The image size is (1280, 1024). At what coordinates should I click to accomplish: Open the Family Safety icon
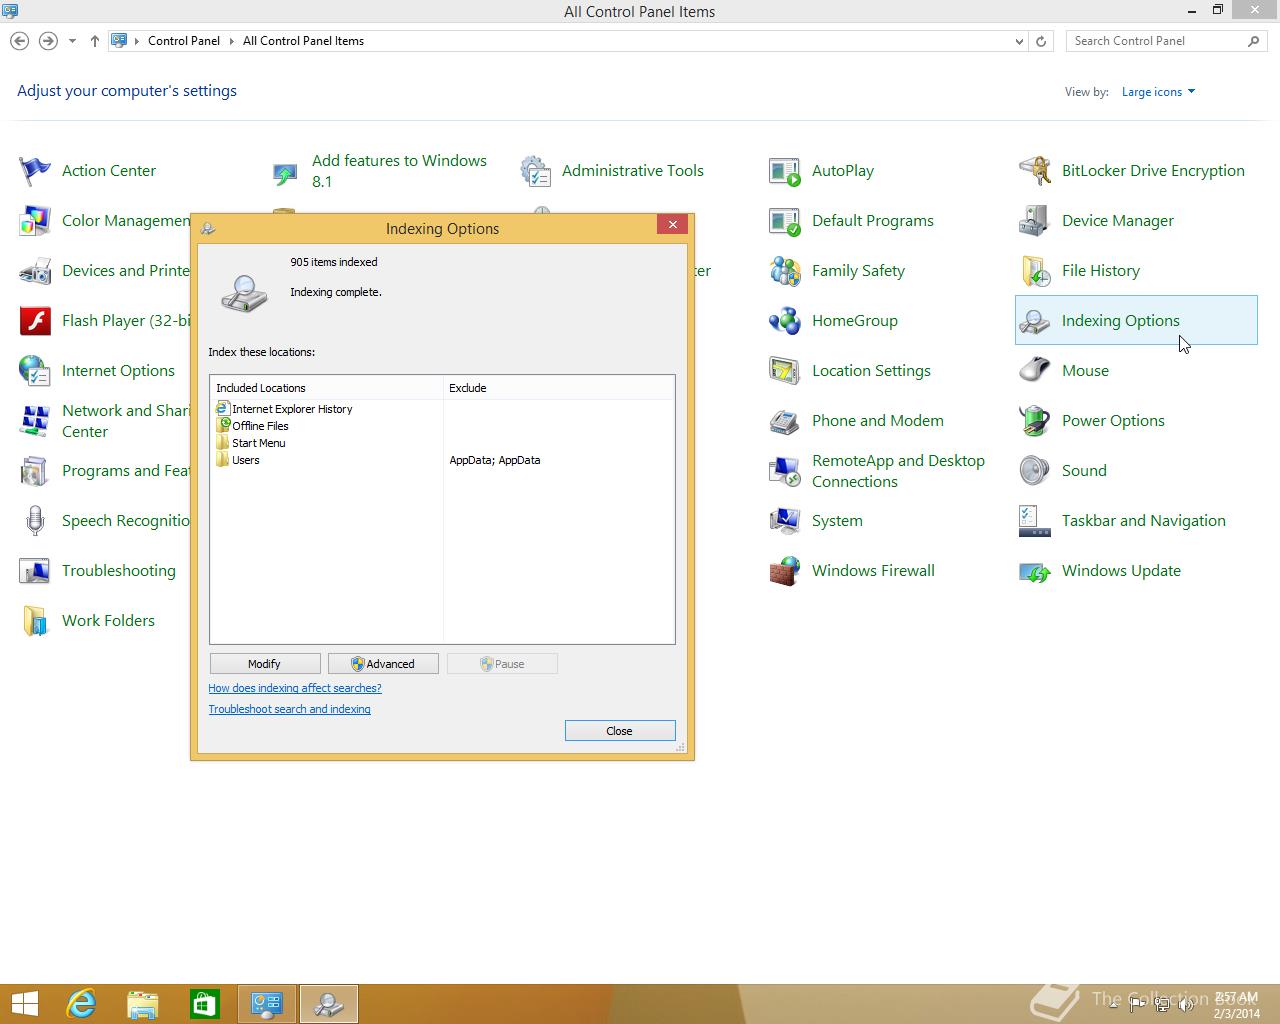pos(785,271)
